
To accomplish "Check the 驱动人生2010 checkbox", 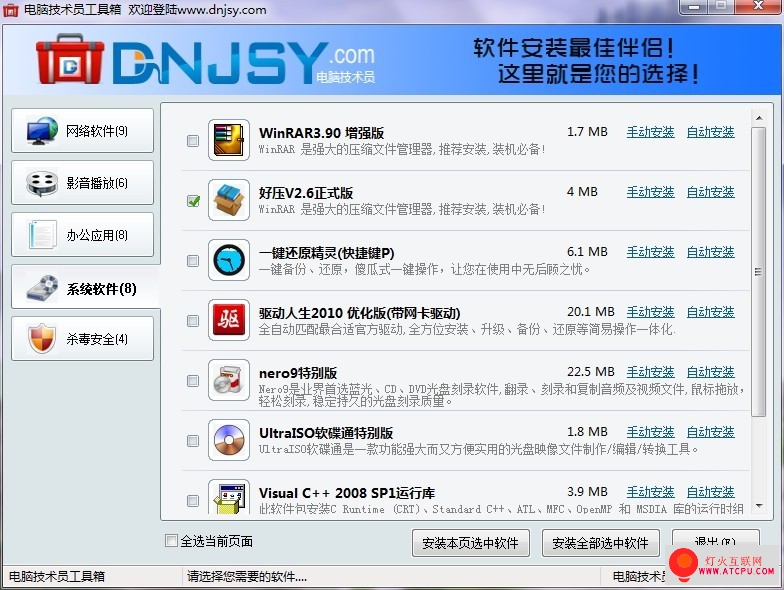I will [x=192, y=321].
